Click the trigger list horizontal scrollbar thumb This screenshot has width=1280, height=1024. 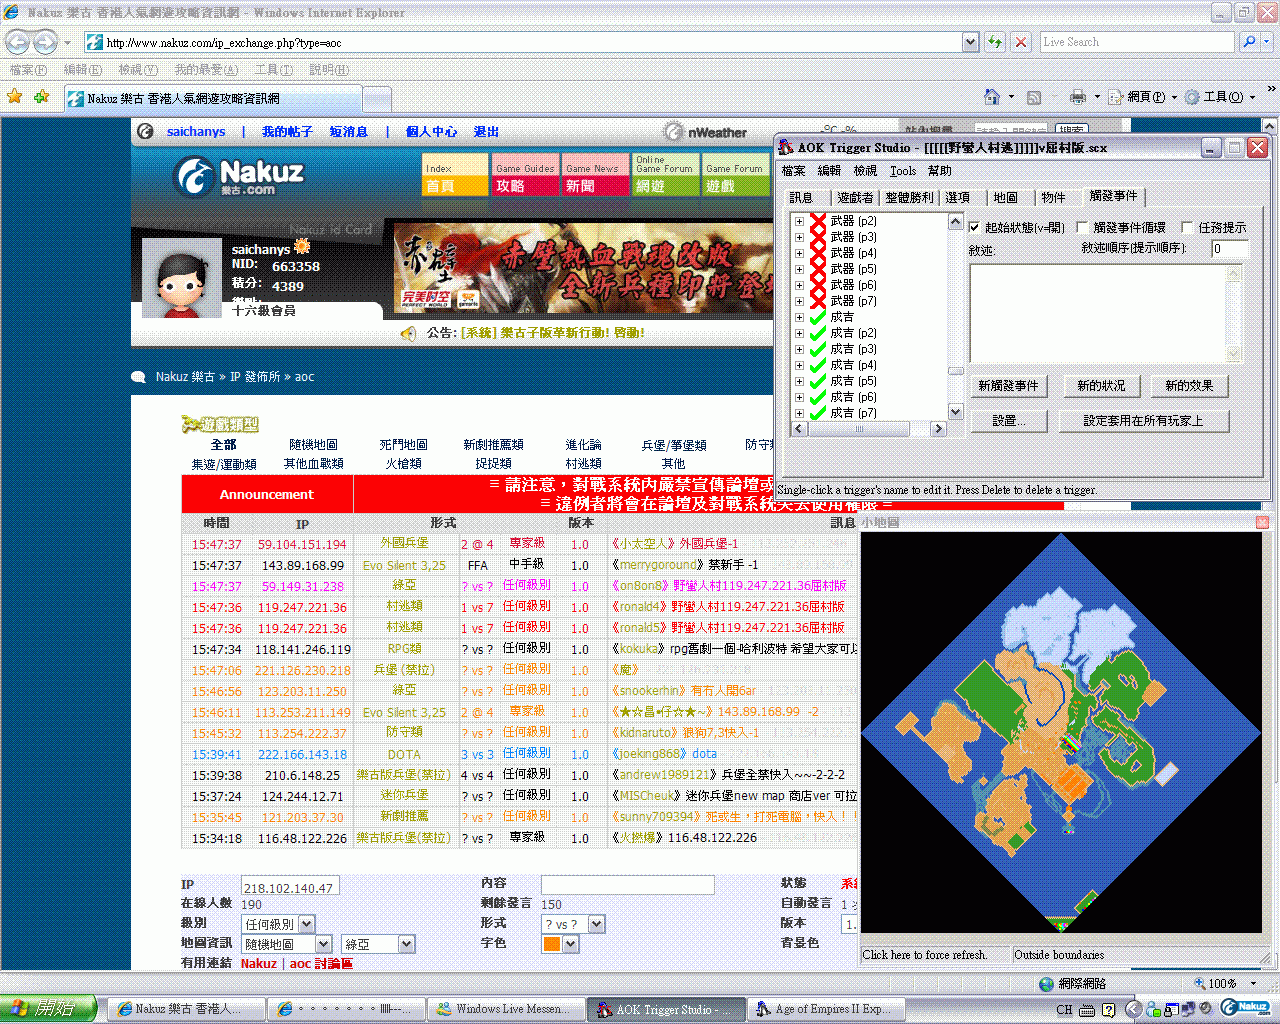pyautogui.click(x=860, y=429)
